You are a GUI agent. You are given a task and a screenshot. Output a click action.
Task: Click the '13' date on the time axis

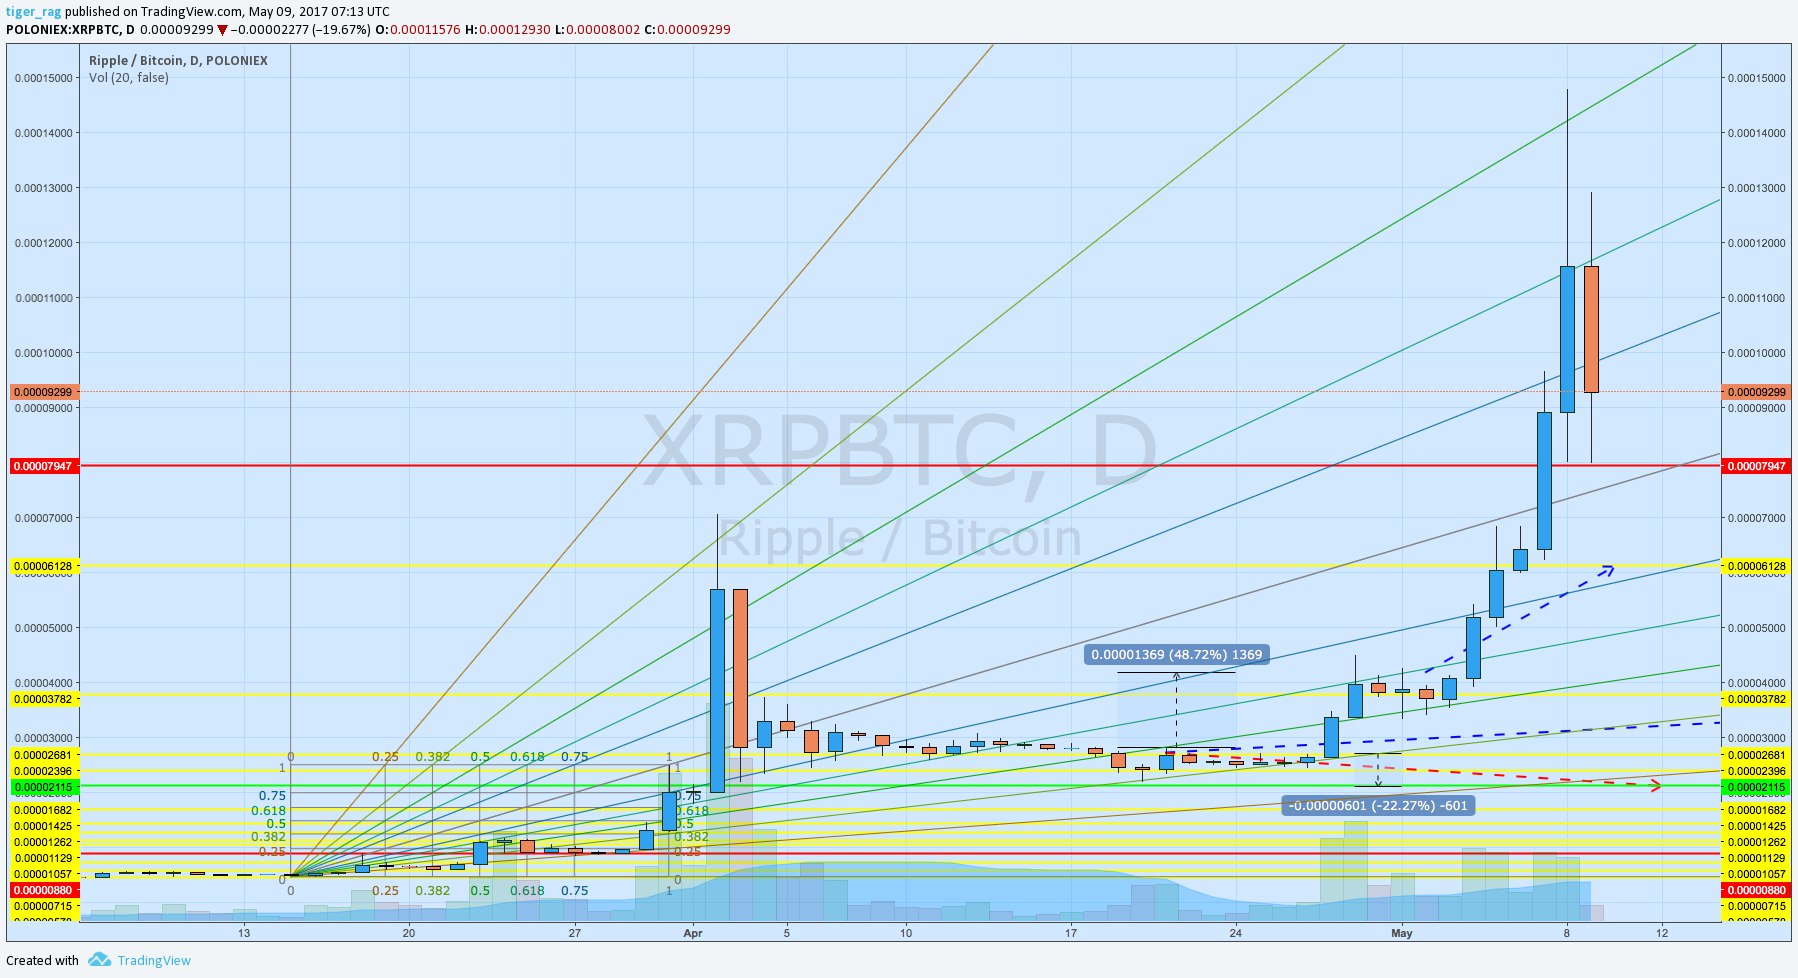point(244,933)
